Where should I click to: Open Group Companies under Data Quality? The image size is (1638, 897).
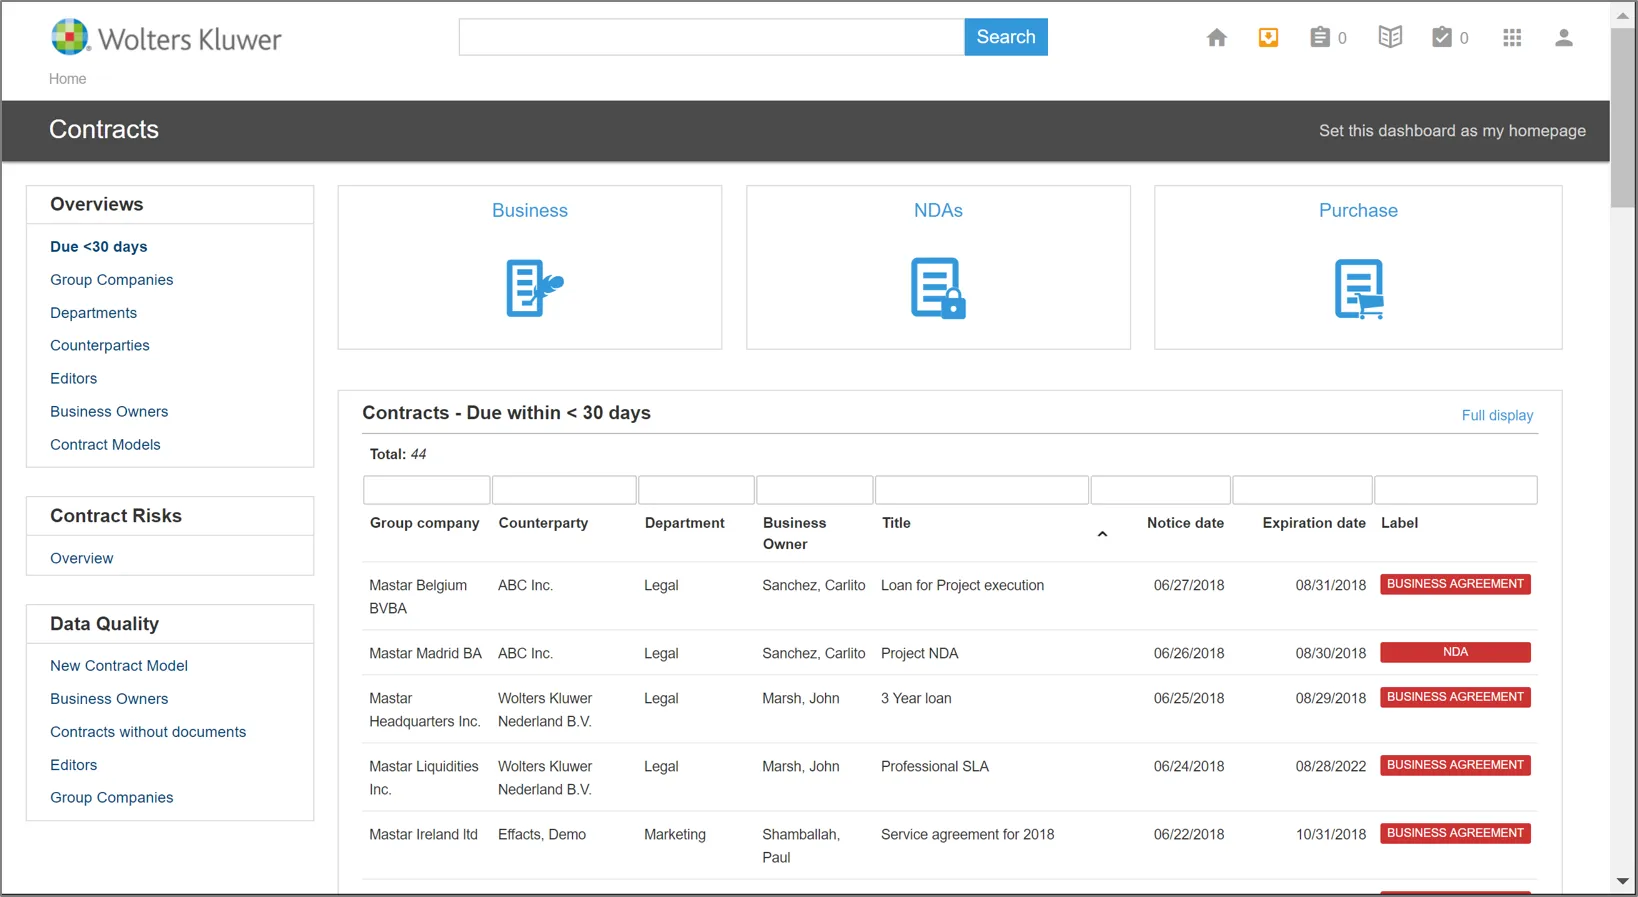click(112, 798)
